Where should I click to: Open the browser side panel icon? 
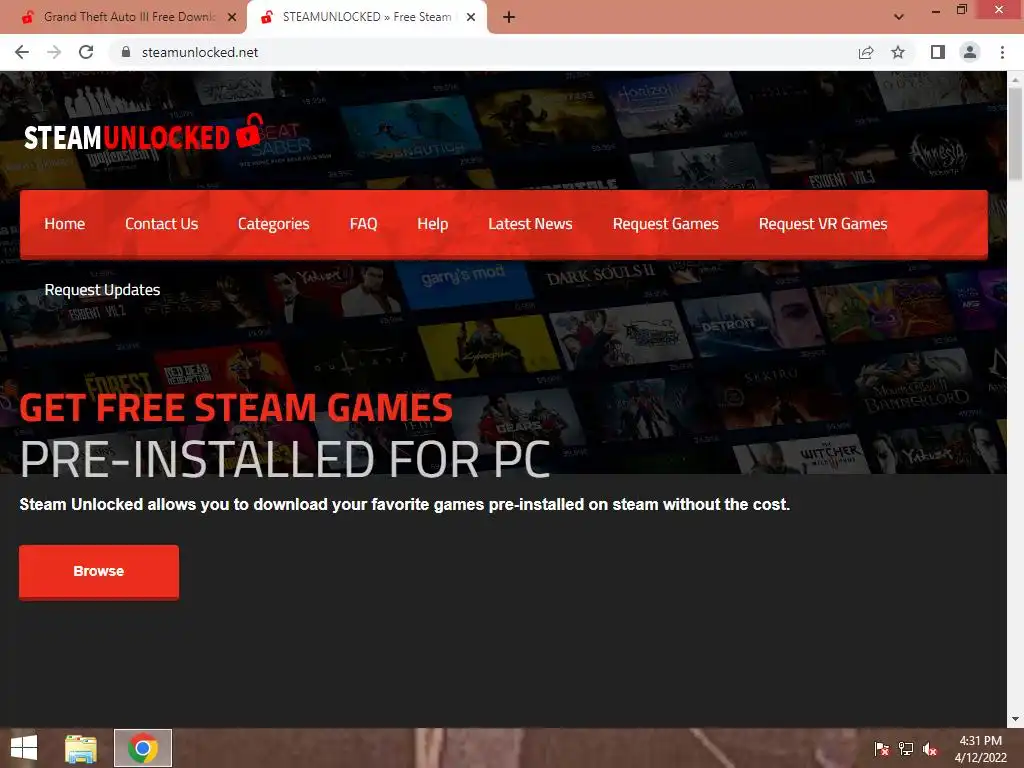point(938,52)
